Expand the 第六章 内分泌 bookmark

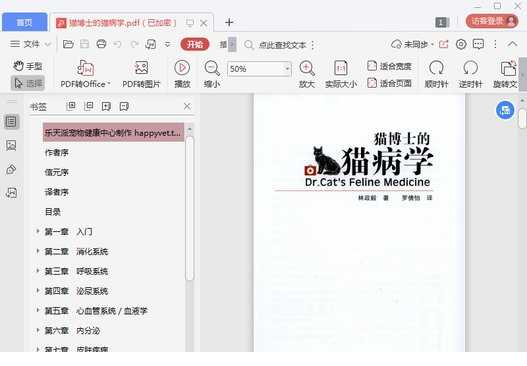(x=38, y=330)
